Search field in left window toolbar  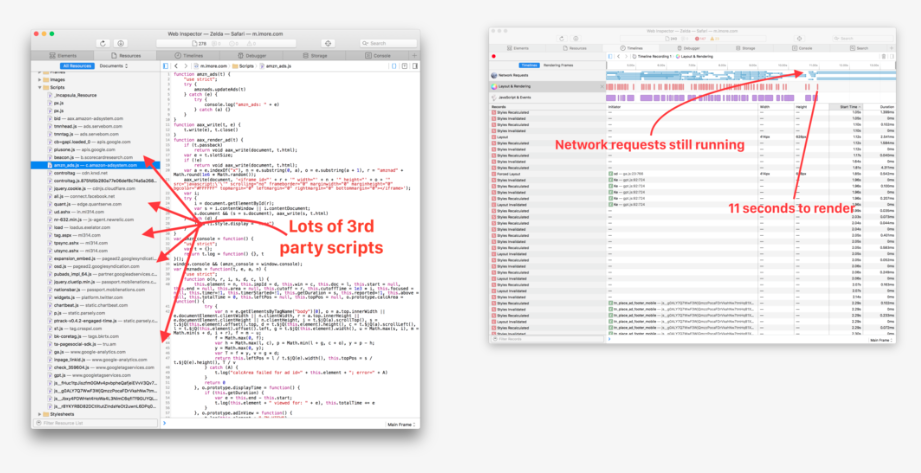(x=388, y=43)
